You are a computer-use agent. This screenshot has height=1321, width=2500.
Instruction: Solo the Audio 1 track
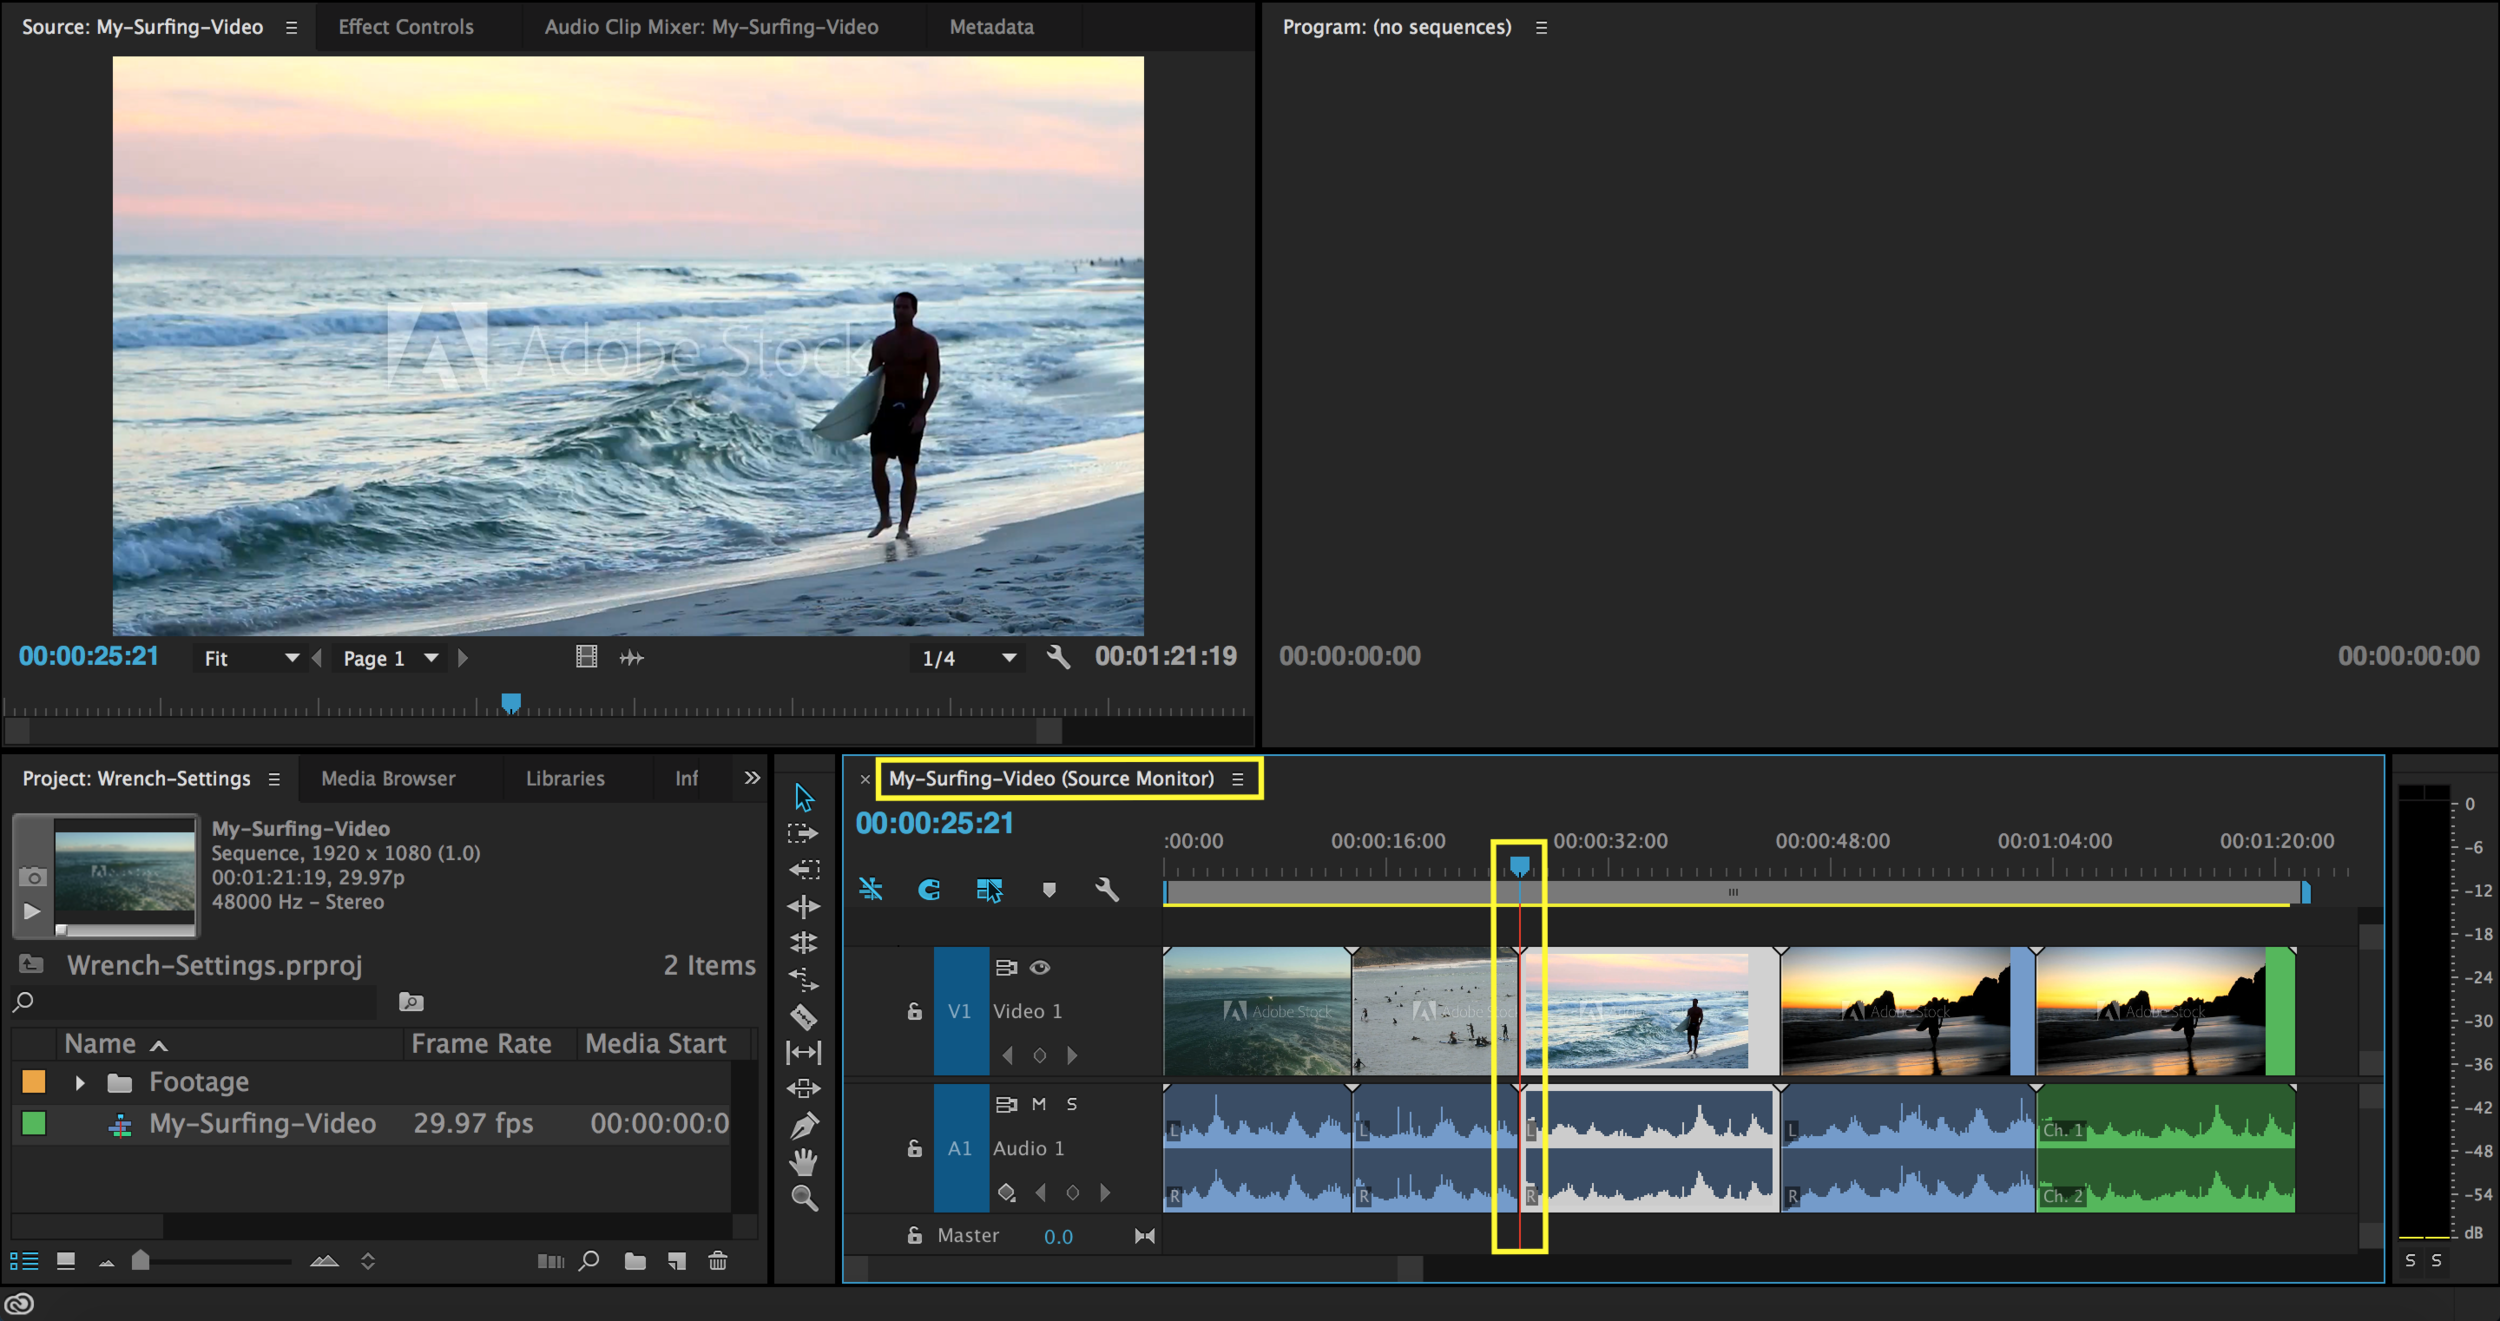[1071, 1103]
